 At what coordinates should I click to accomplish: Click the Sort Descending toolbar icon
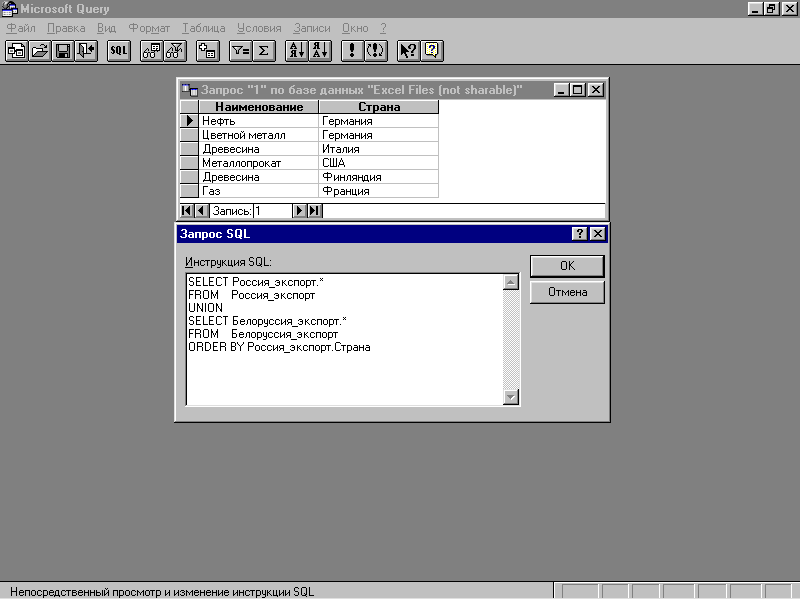tap(320, 51)
